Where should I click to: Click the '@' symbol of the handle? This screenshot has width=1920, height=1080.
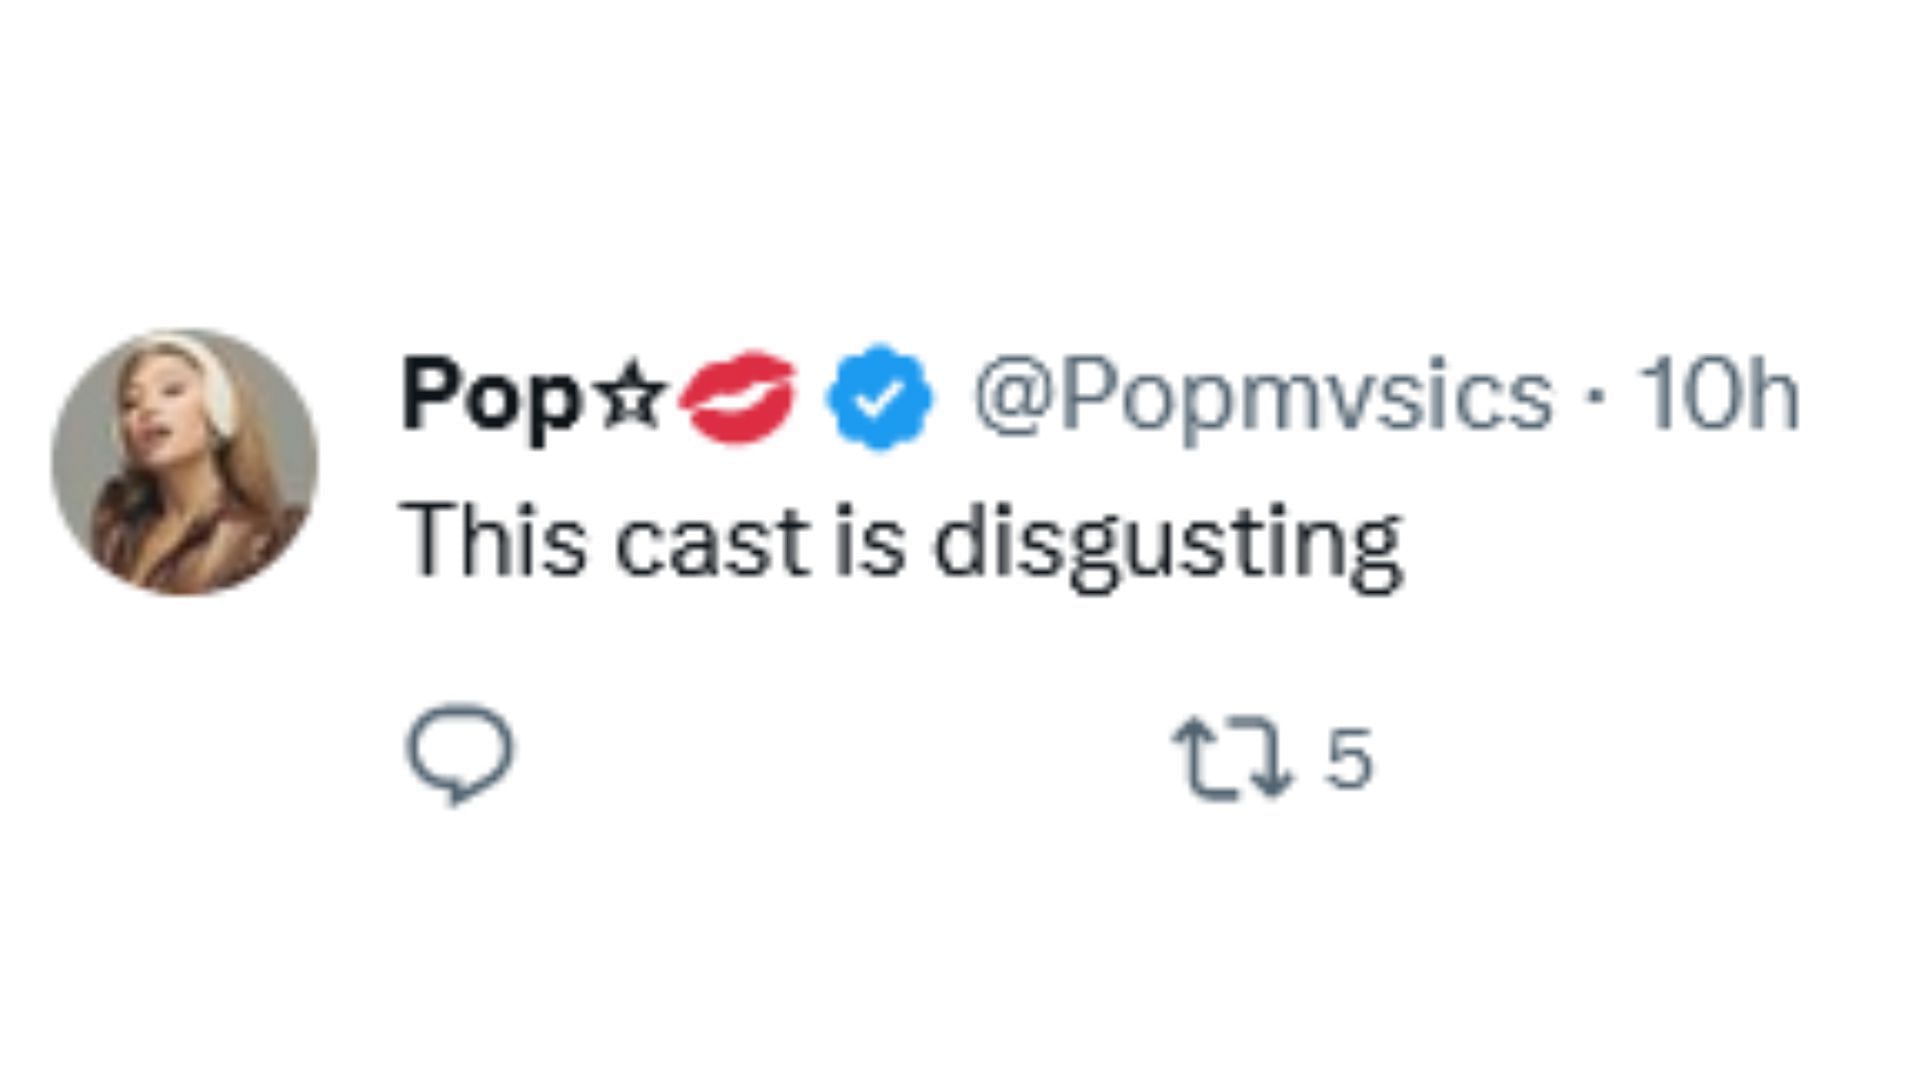[1010, 396]
